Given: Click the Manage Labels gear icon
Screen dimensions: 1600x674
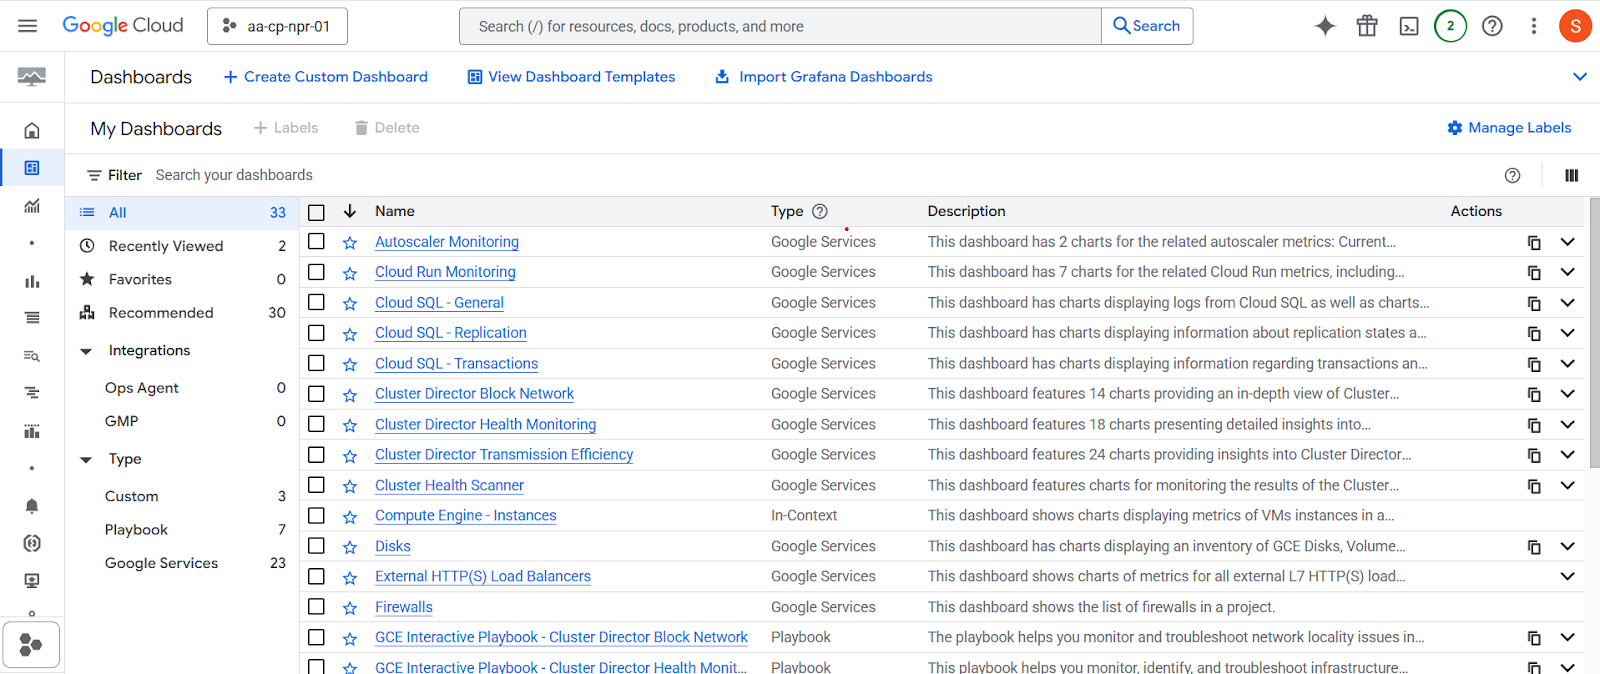Looking at the screenshot, I should click(1455, 128).
